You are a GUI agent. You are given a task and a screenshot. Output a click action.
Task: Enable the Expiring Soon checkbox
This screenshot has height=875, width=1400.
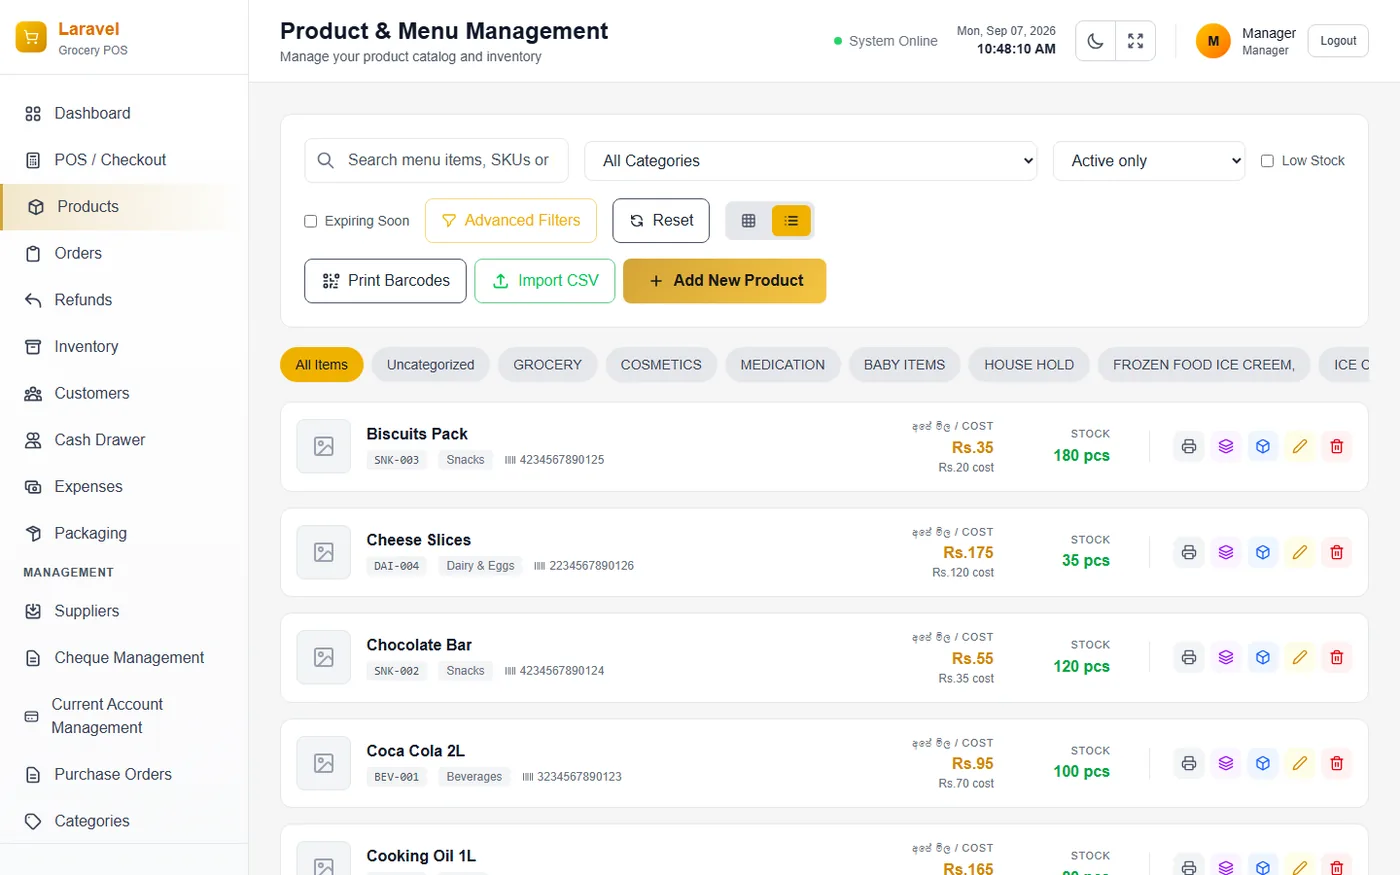click(x=310, y=221)
